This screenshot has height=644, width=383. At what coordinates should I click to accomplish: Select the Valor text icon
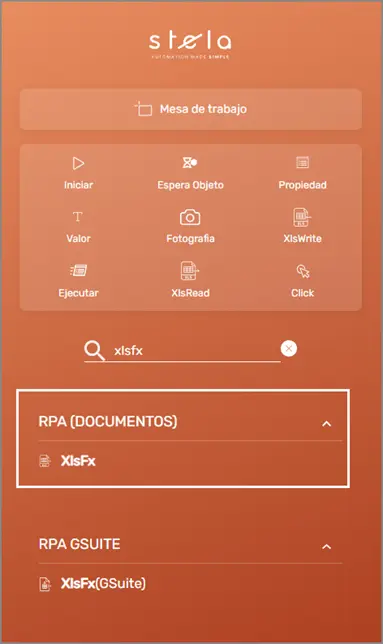[78, 216]
